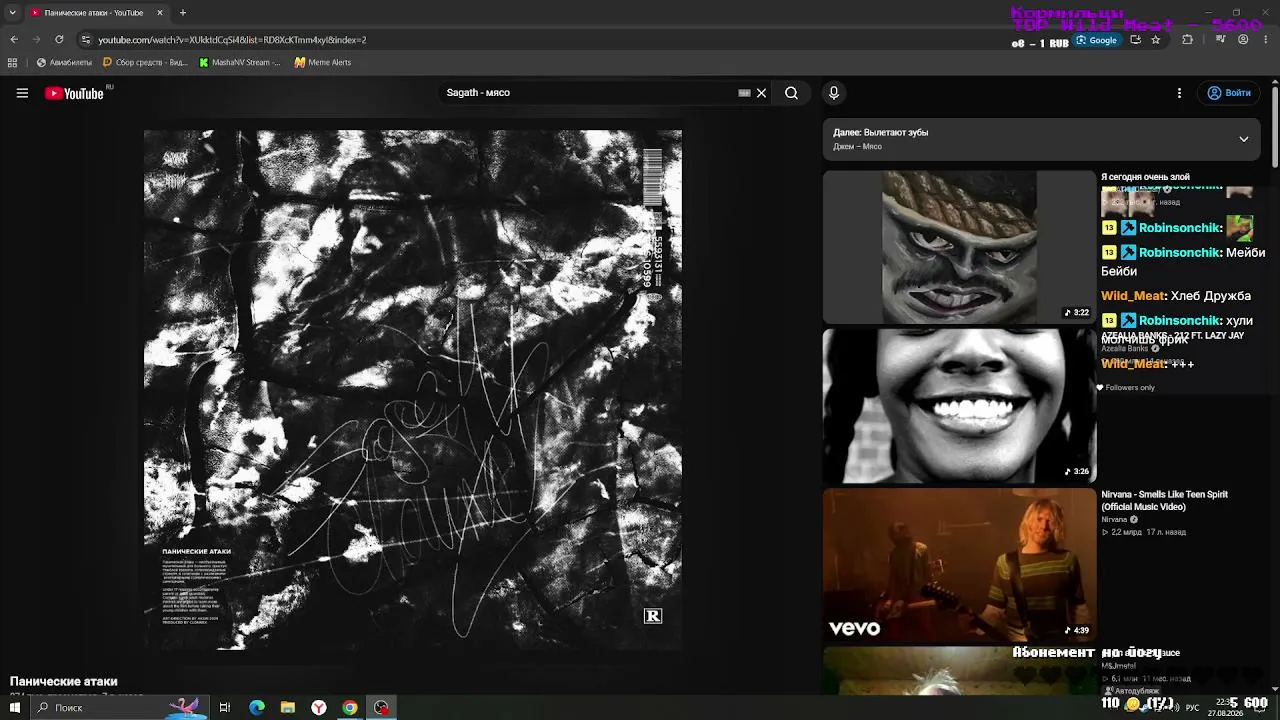This screenshot has width=1280, height=720.
Task: Reload the current page
Action: 59,40
